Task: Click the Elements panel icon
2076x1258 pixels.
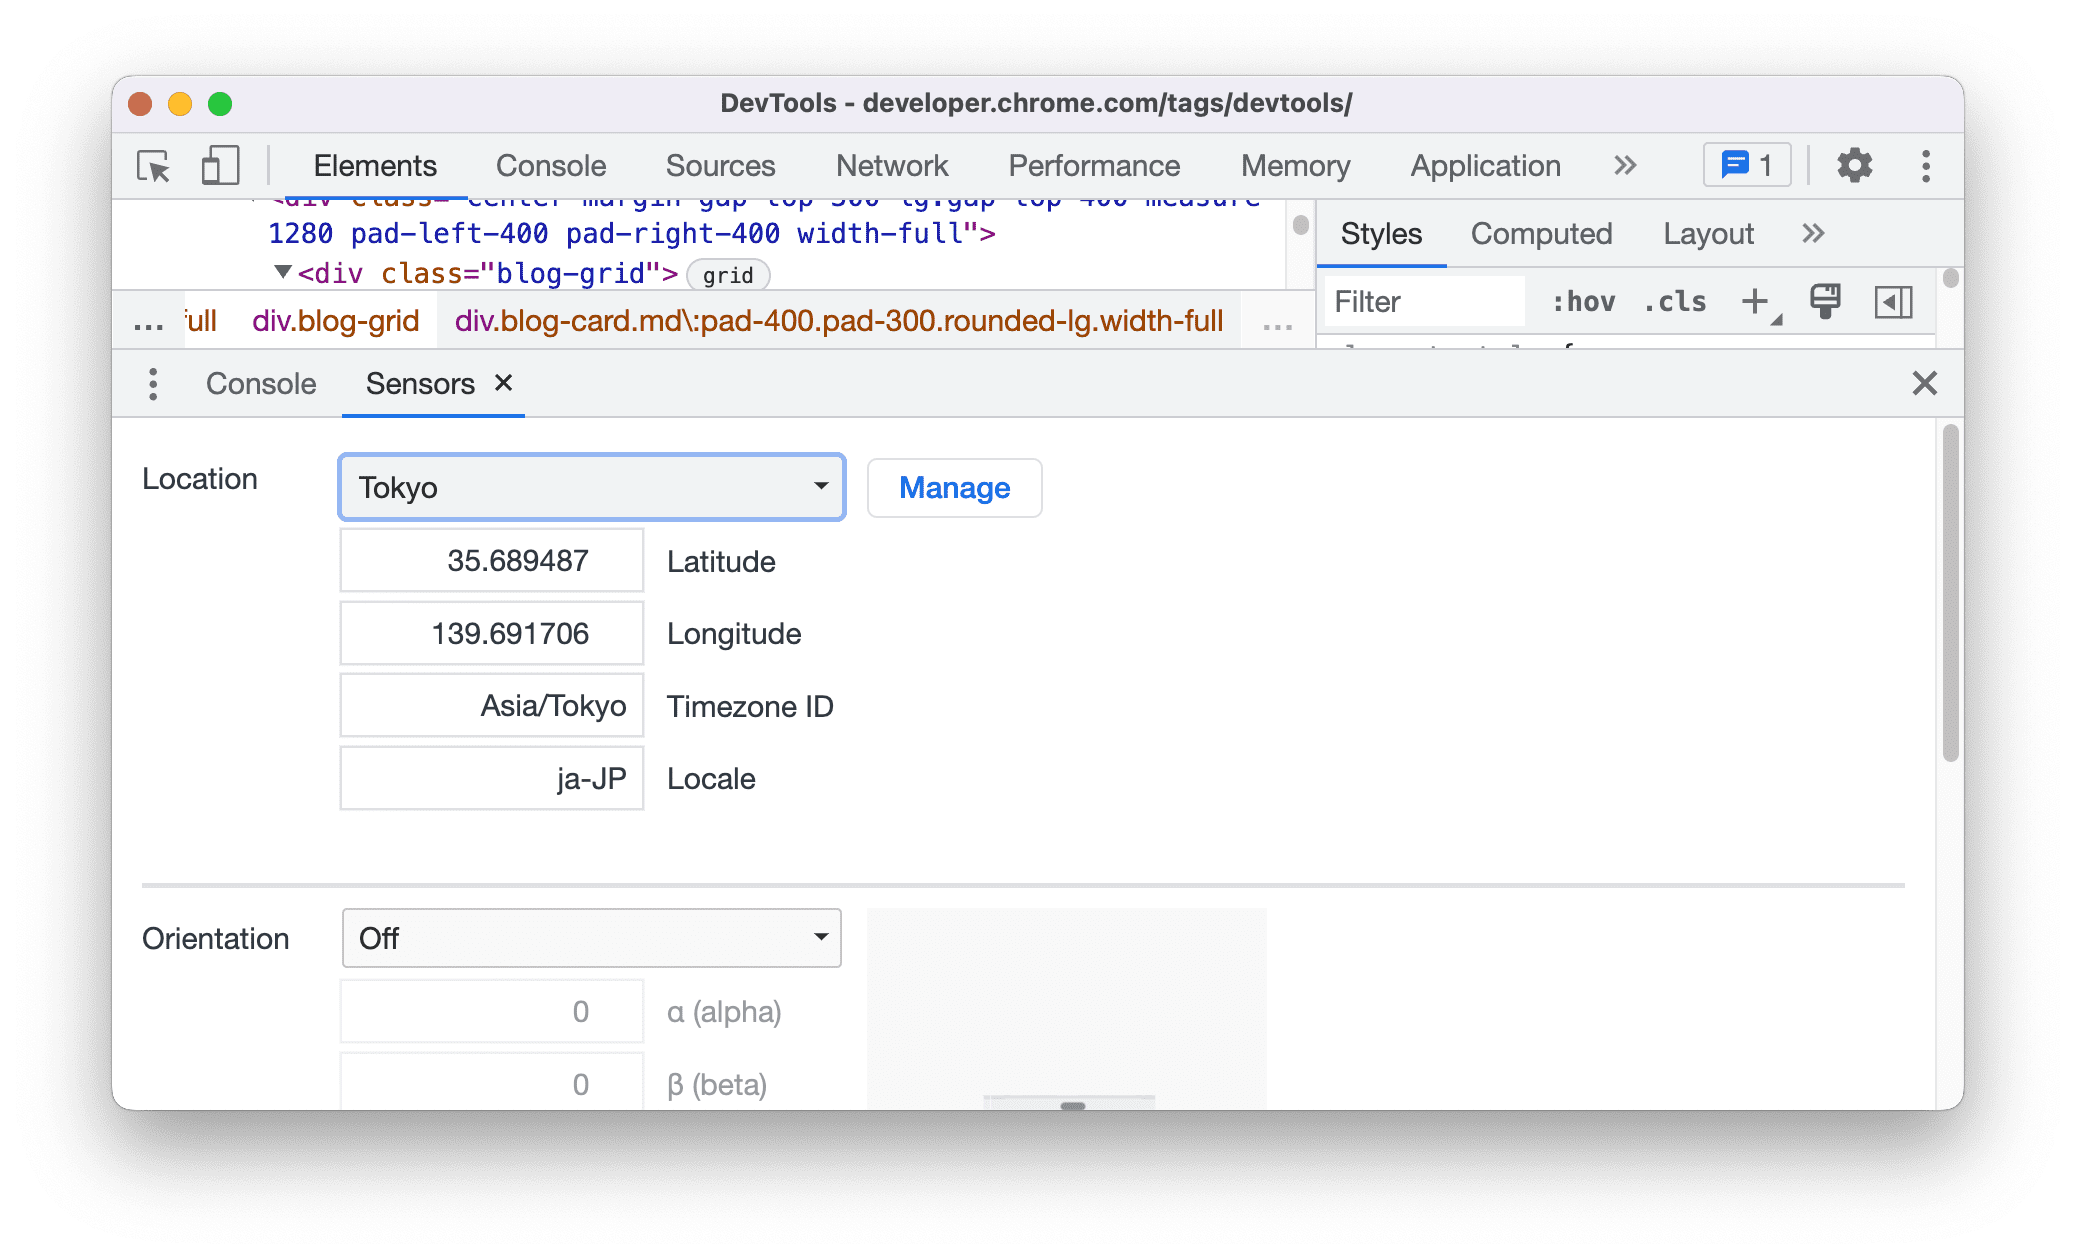Action: [x=375, y=163]
